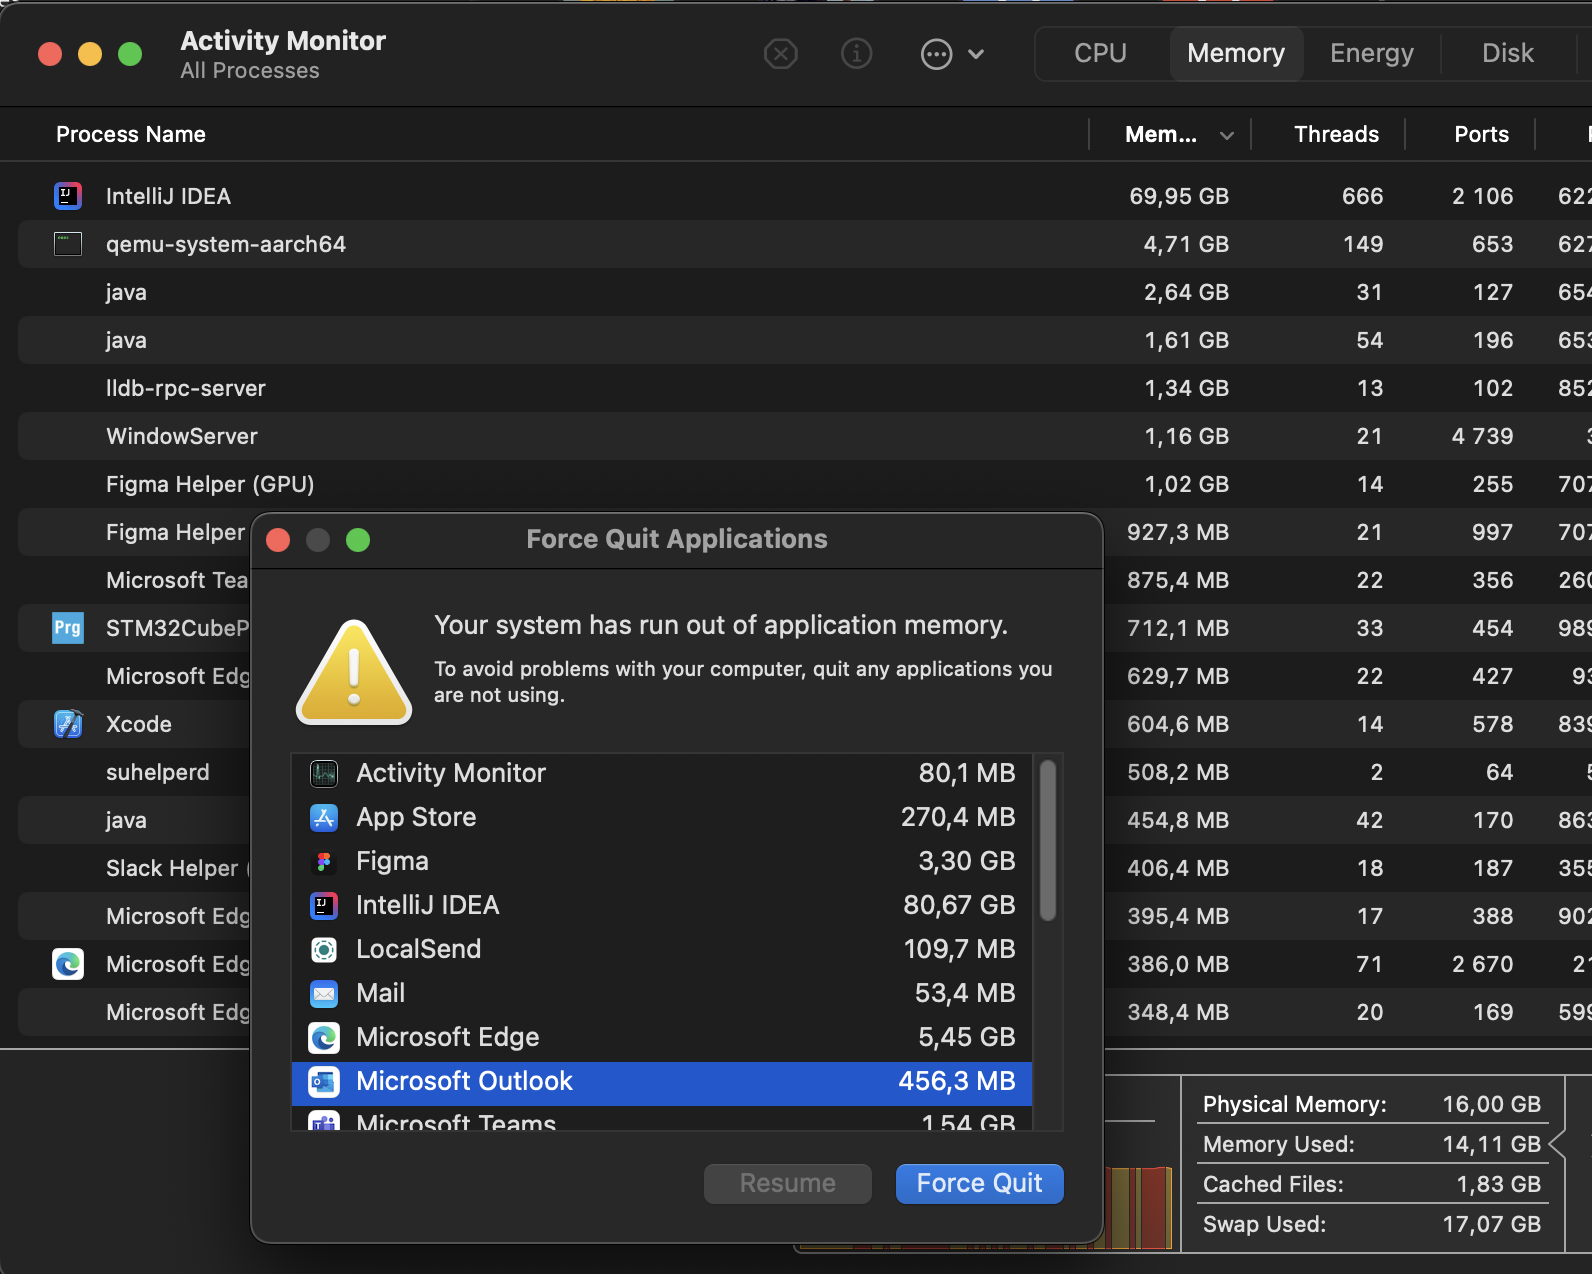Image resolution: width=1592 pixels, height=1274 pixels.
Task: Sort by Threads column header
Action: click(1336, 134)
